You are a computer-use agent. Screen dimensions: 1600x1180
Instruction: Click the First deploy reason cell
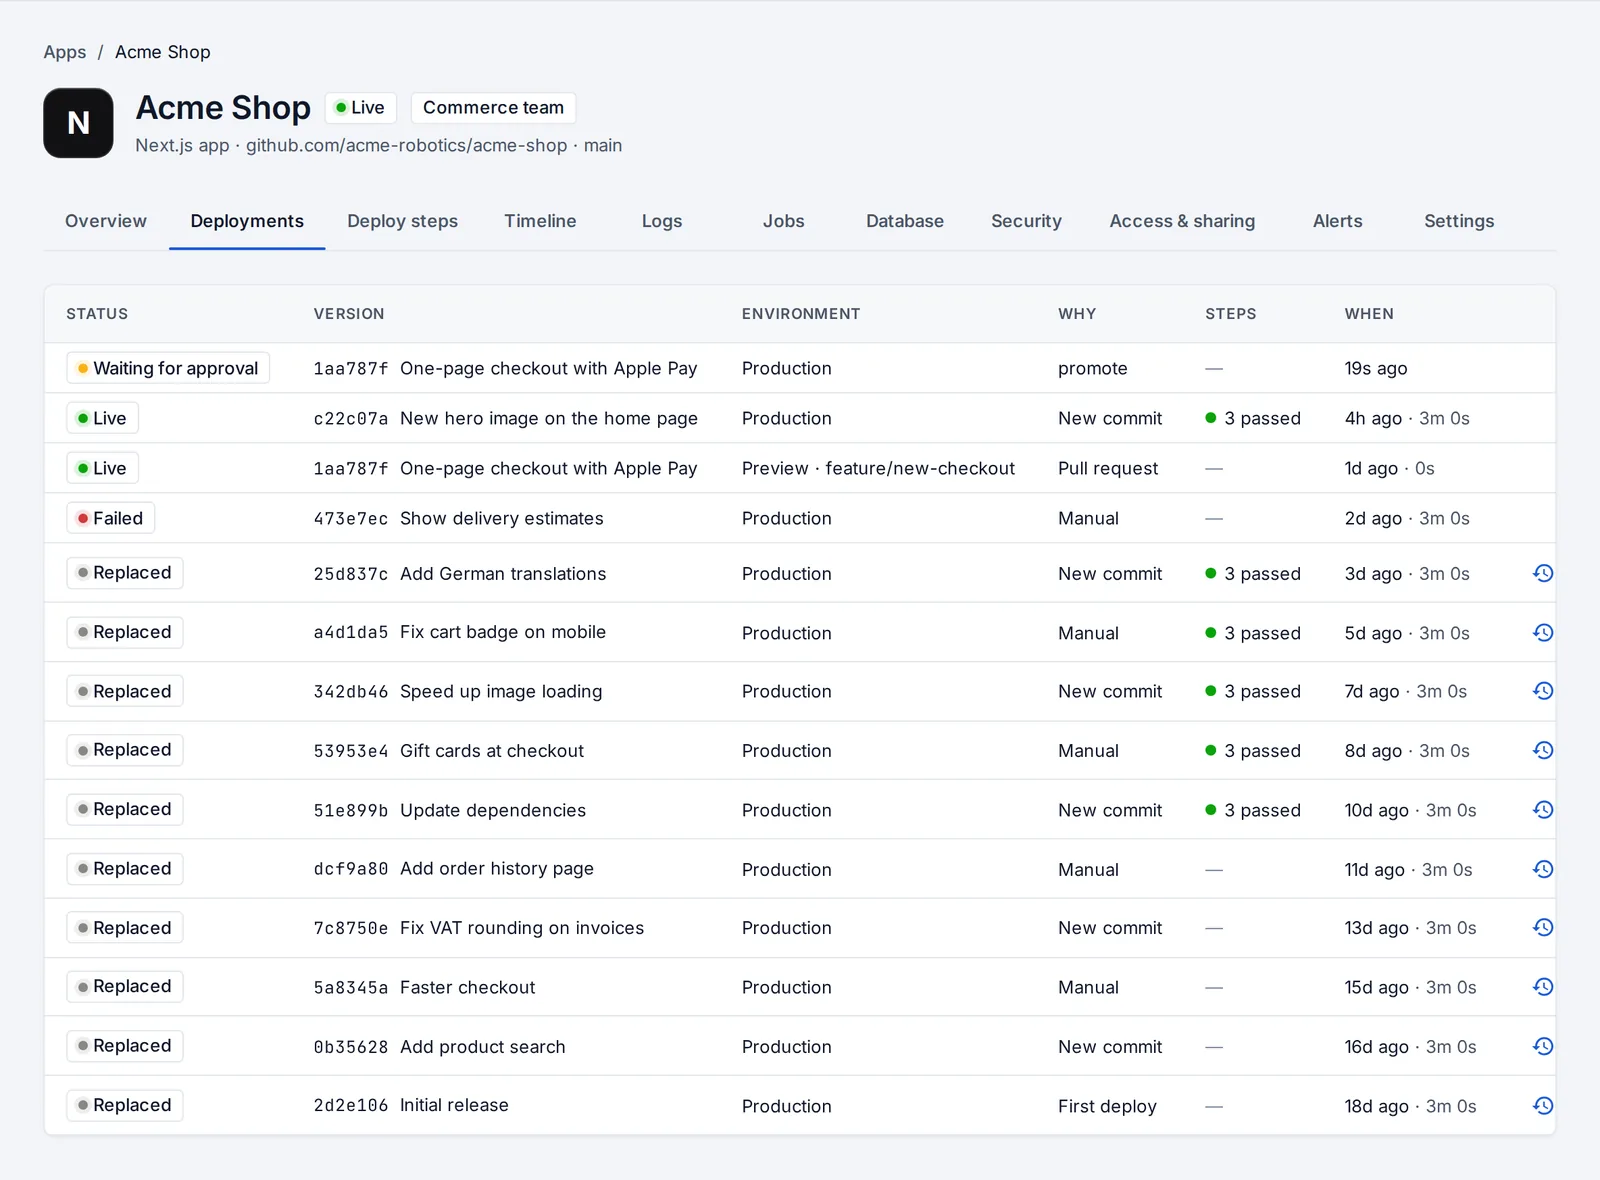click(1107, 1106)
